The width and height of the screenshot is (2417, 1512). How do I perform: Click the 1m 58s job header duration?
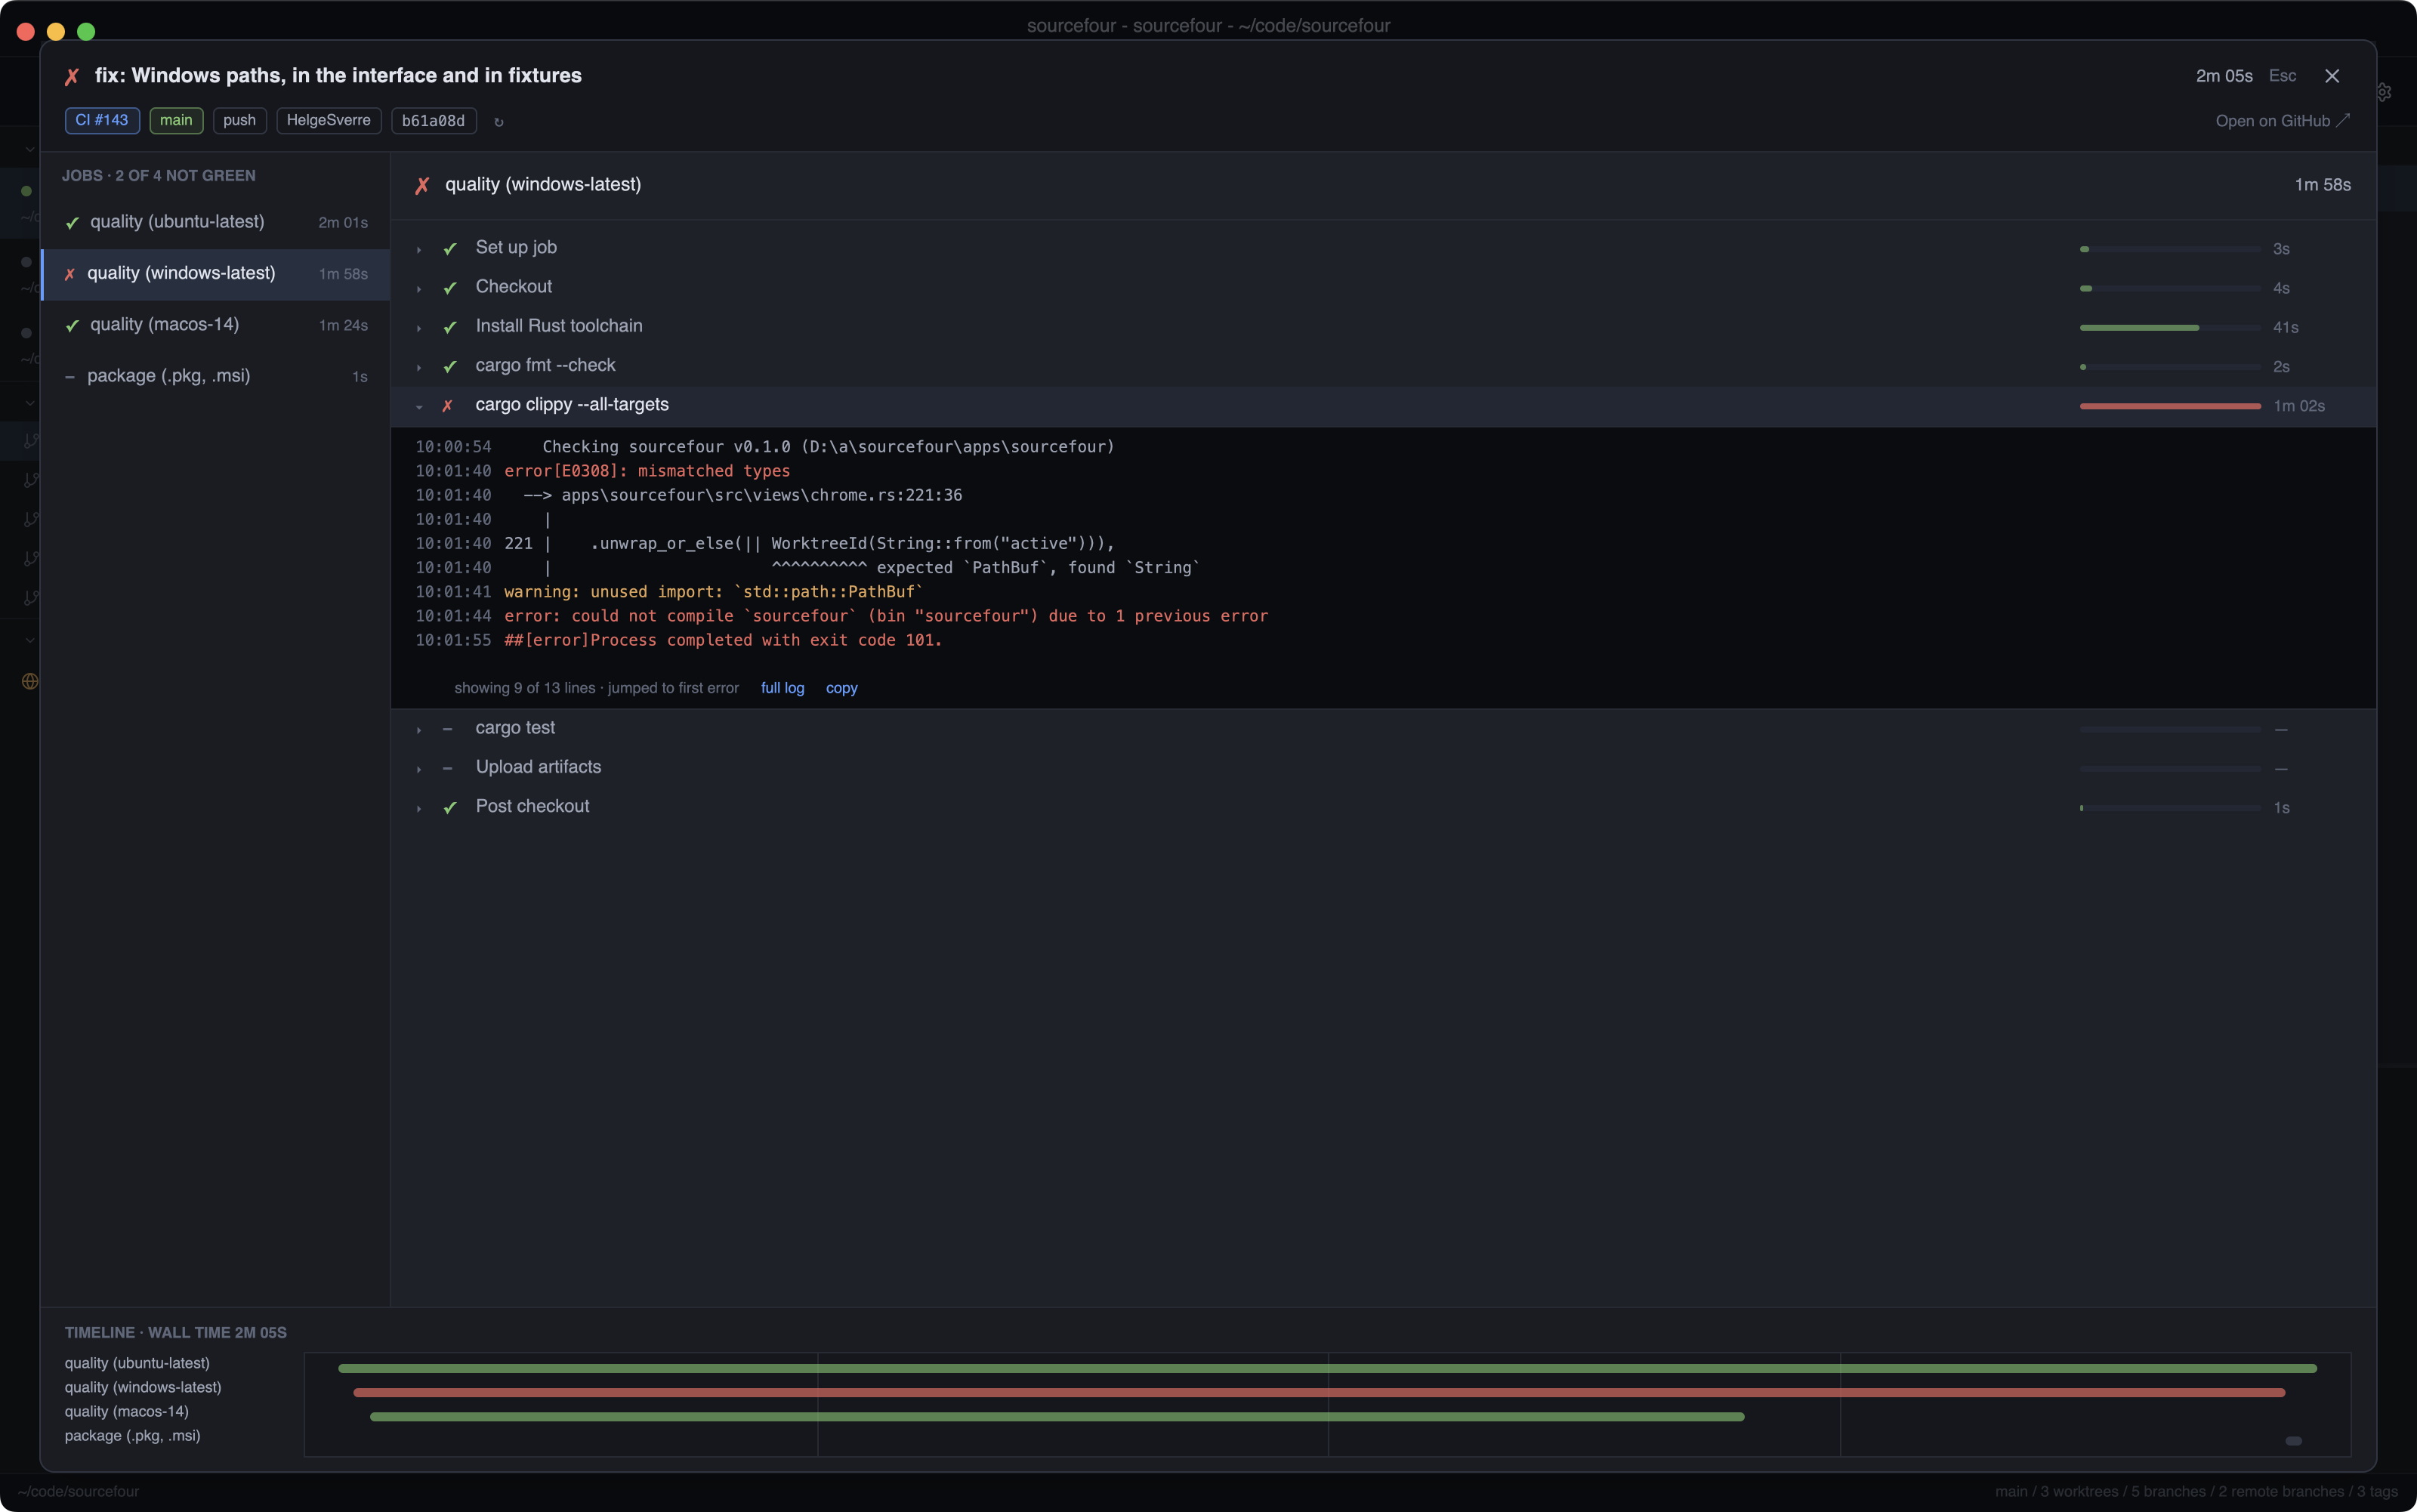(2322, 185)
